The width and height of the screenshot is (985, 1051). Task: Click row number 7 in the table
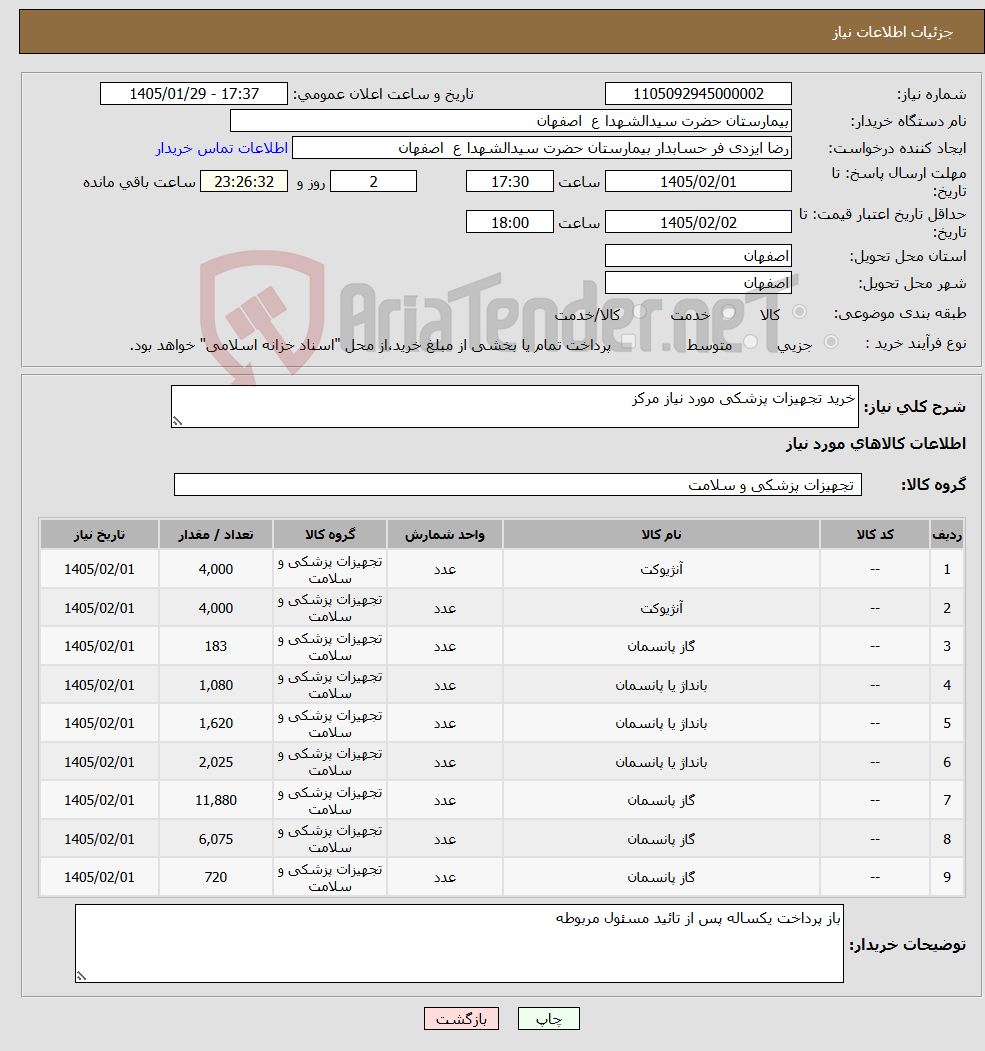[947, 800]
